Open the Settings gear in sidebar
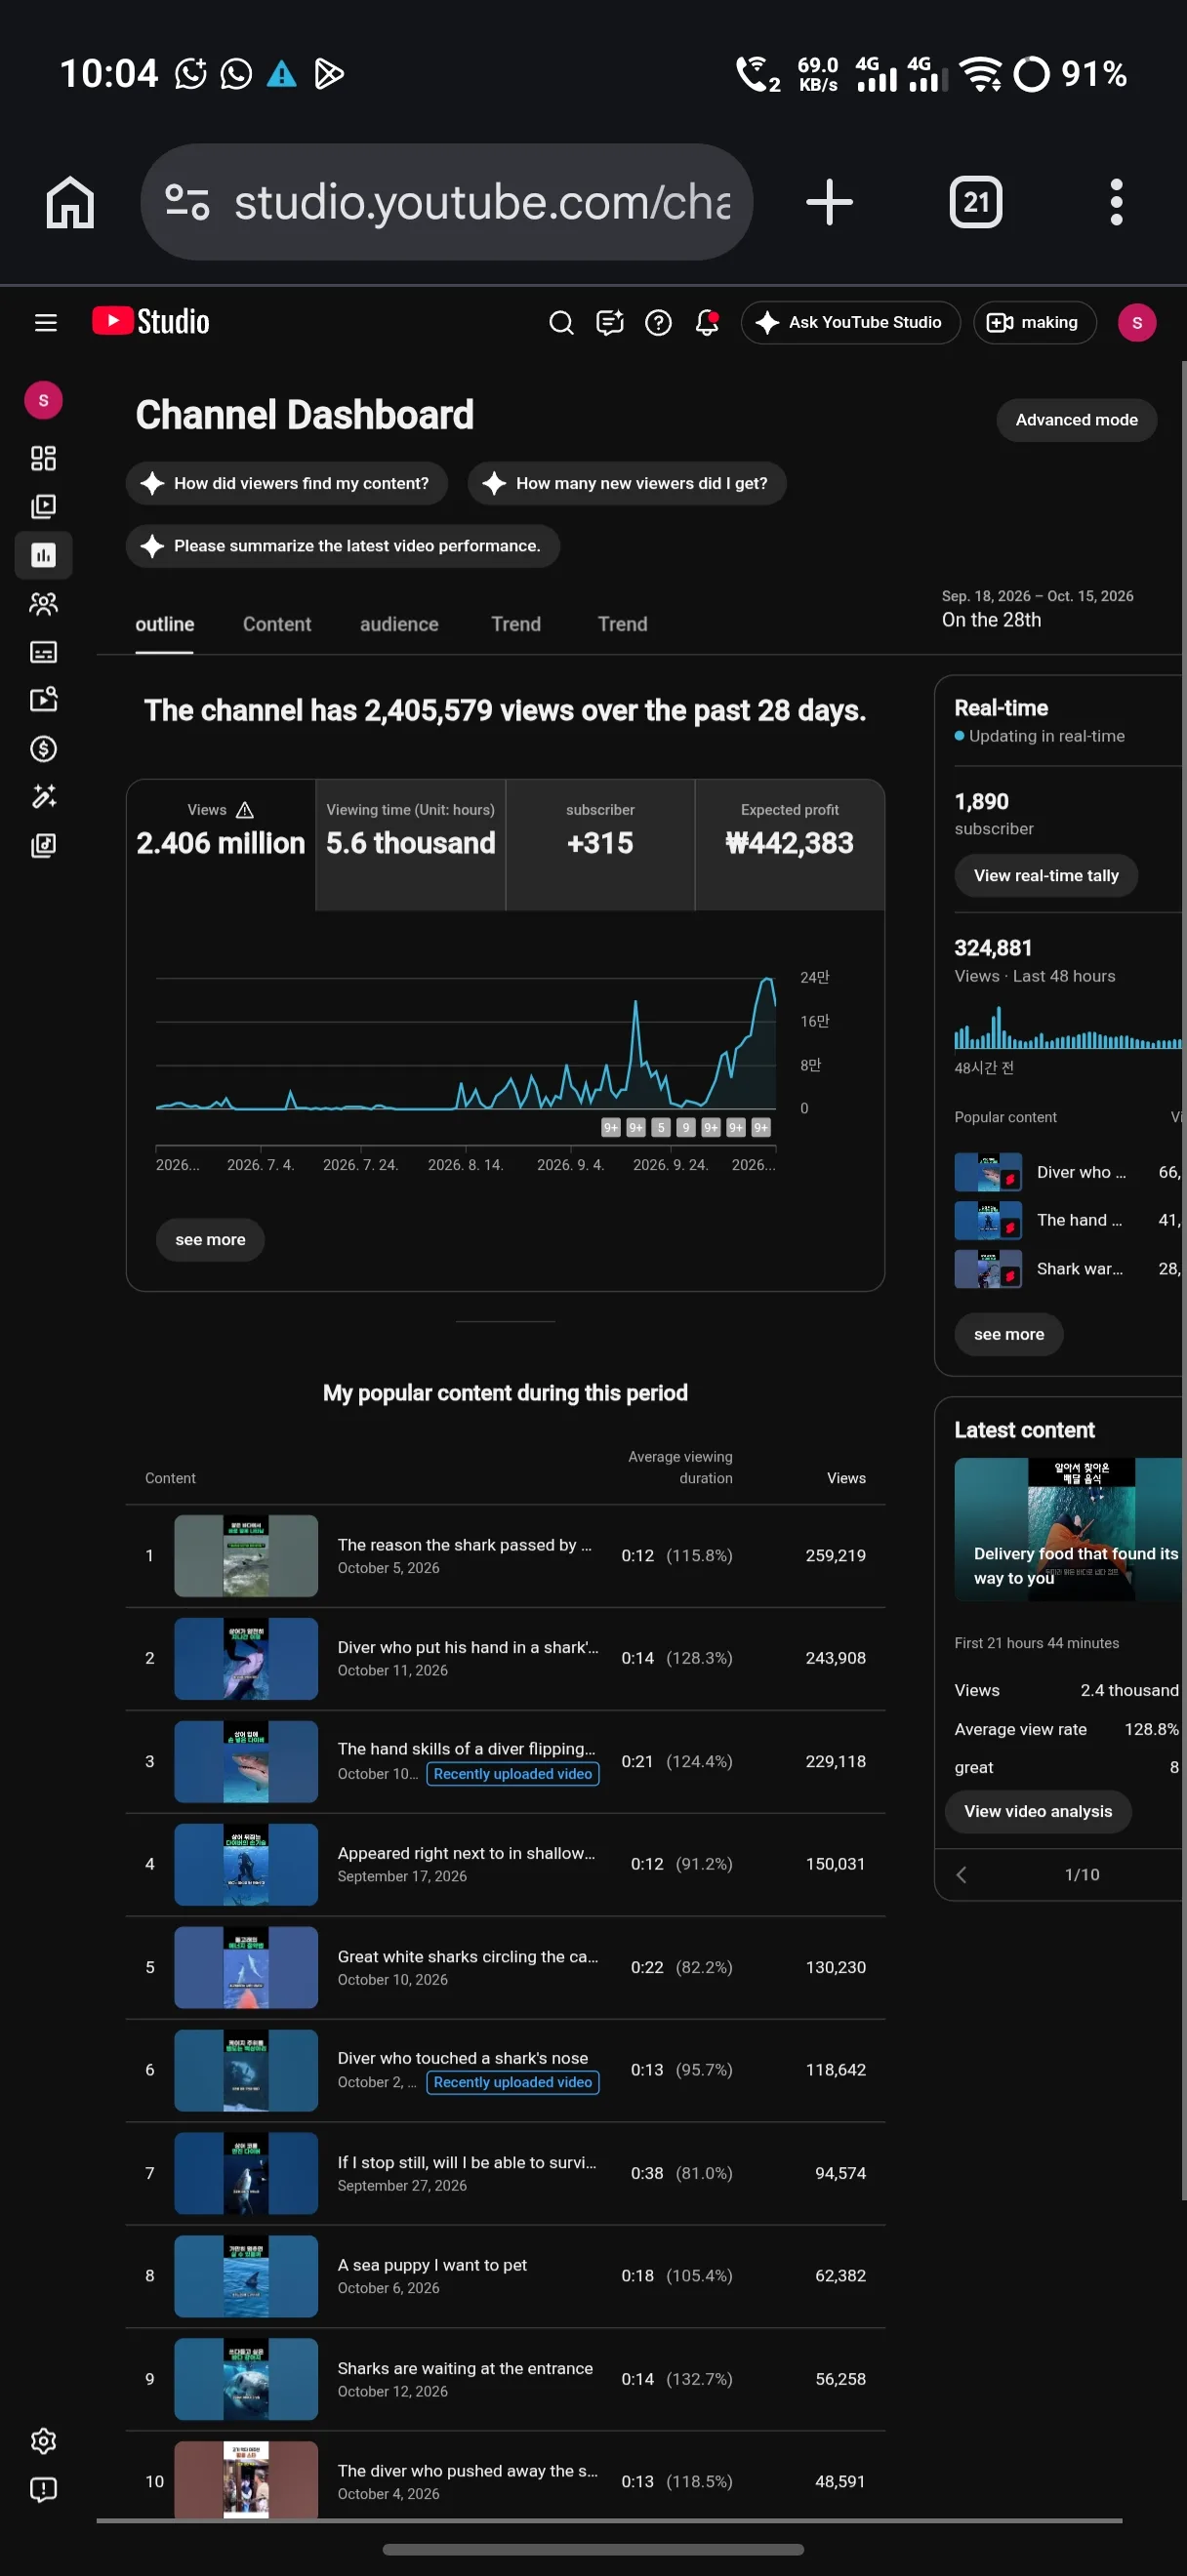Screen dimensions: 1187x2576 pos(43,2442)
